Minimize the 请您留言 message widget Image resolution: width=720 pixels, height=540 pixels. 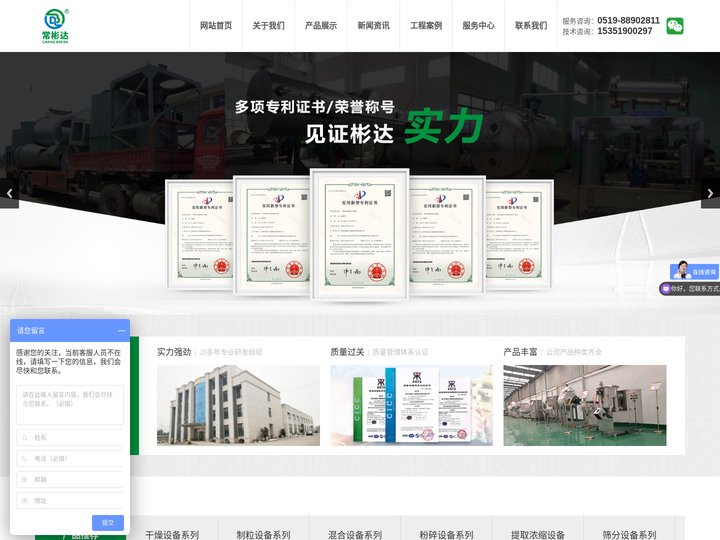tap(122, 331)
